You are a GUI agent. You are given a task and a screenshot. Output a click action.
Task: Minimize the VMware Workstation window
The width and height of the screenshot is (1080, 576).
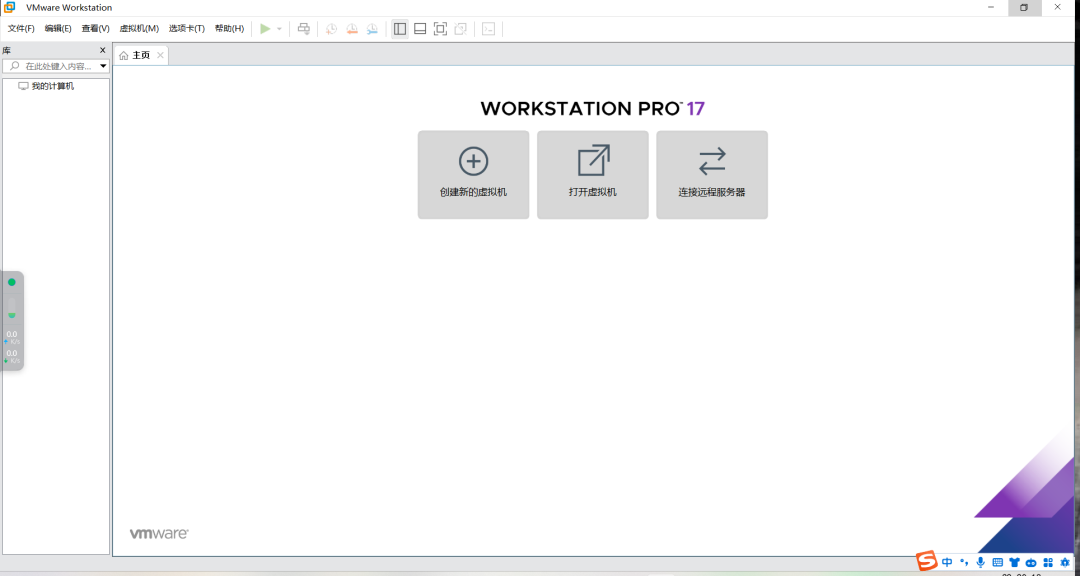pos(991,8)
